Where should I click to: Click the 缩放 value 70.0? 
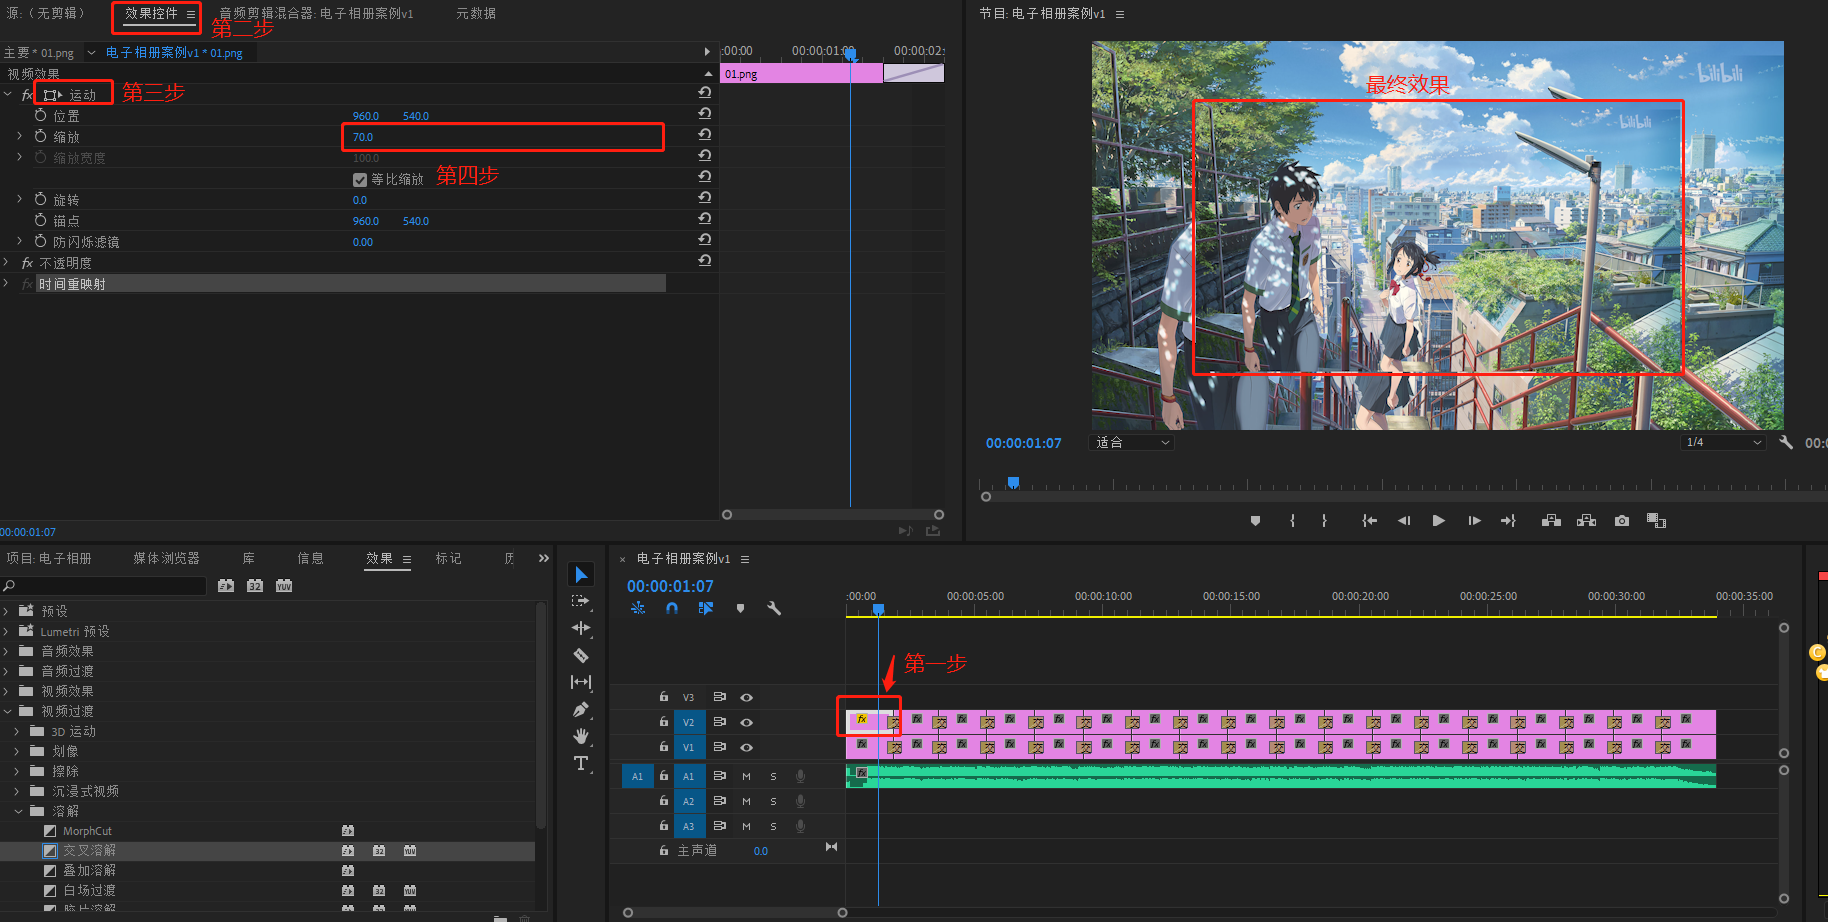tap(363, 137)
